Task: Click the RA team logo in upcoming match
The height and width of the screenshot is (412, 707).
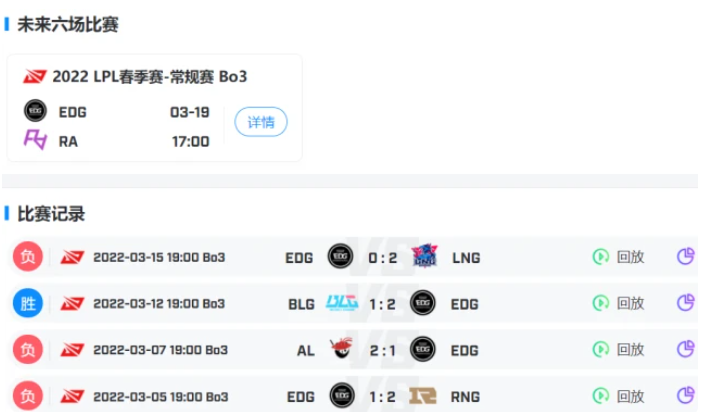Action: 35,140
